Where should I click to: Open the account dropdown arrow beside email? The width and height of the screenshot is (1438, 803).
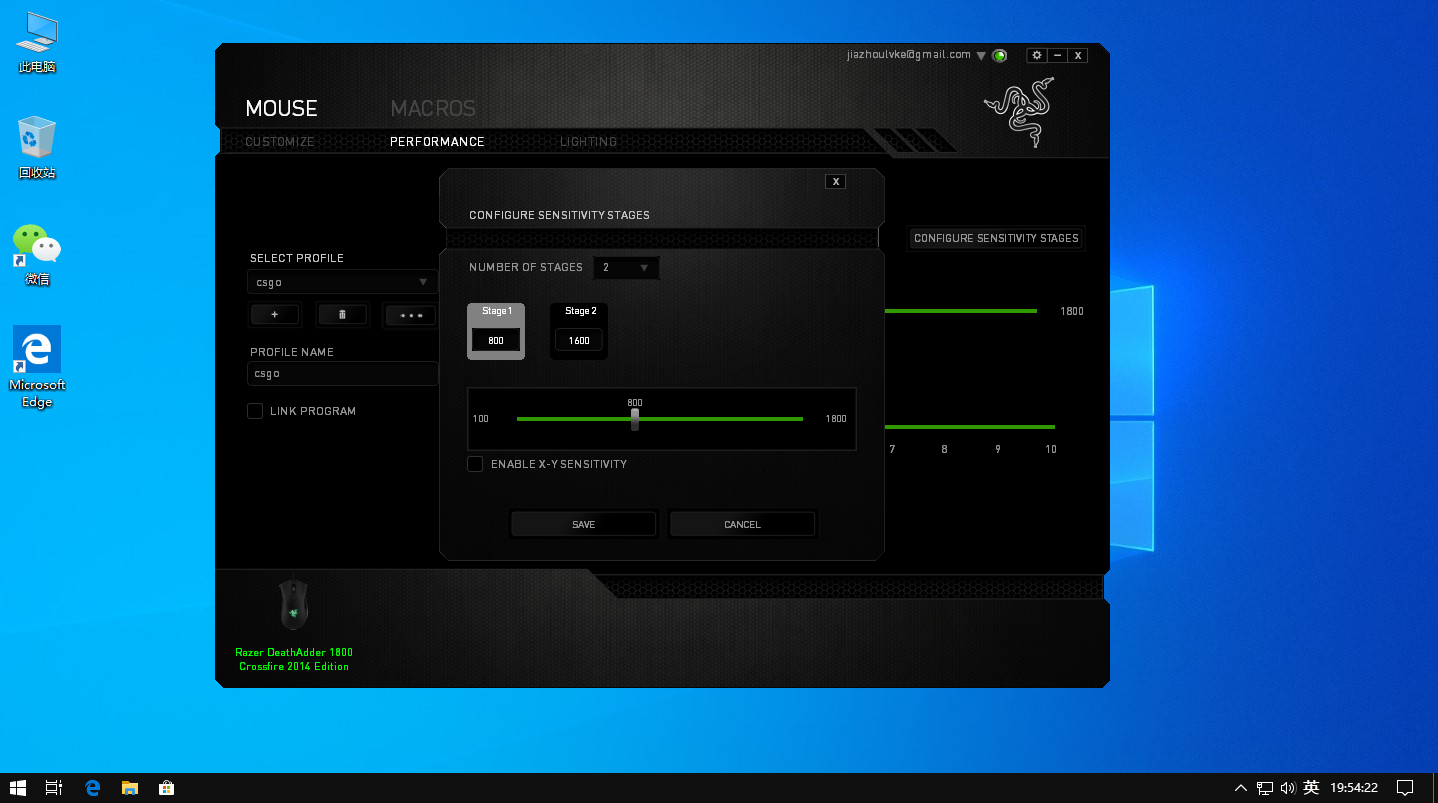981,56
